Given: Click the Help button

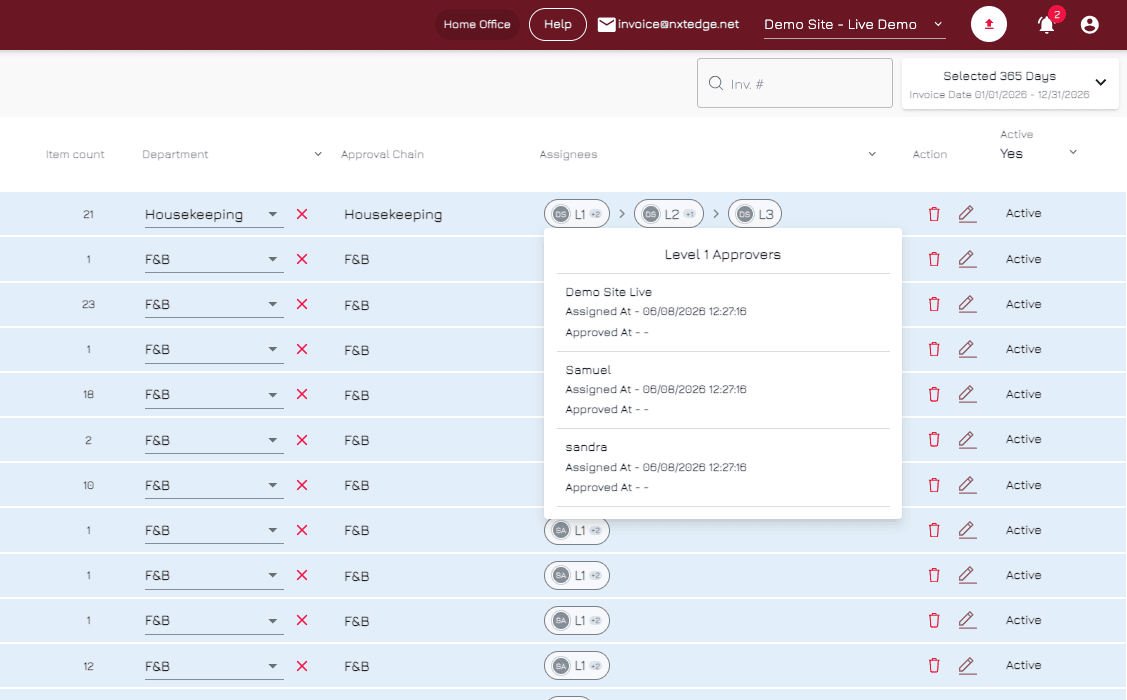Looking at the screenshot, I should point(558,24).
